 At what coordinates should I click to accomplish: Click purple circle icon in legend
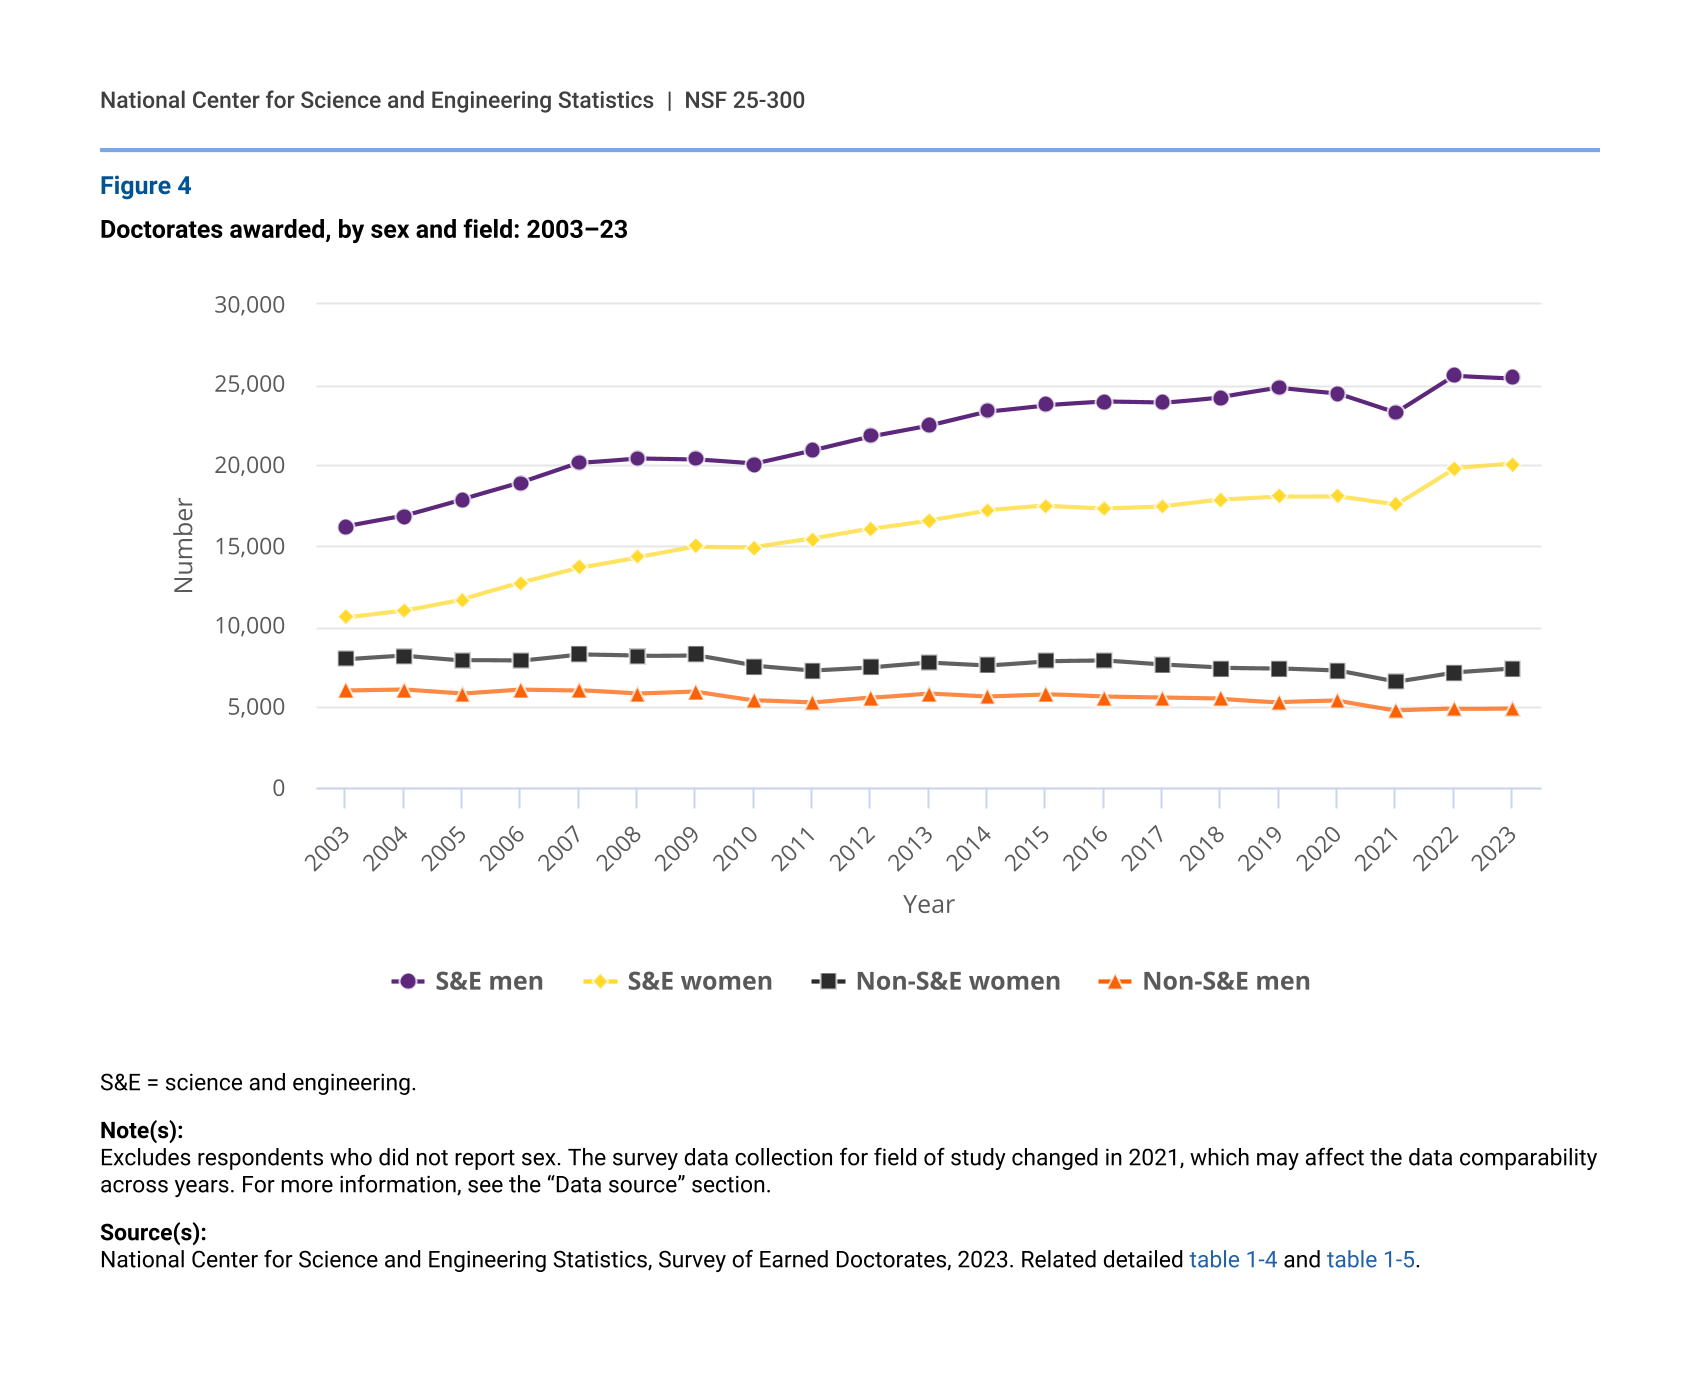coord(408,981)
